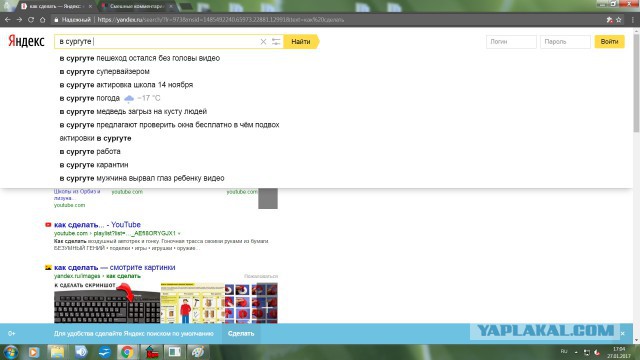The height and width of the screenshot is (360, 640).
Task: Click the youtube.com link under 'Школы из Орбиз'
Action: click(x=69, y=205)
